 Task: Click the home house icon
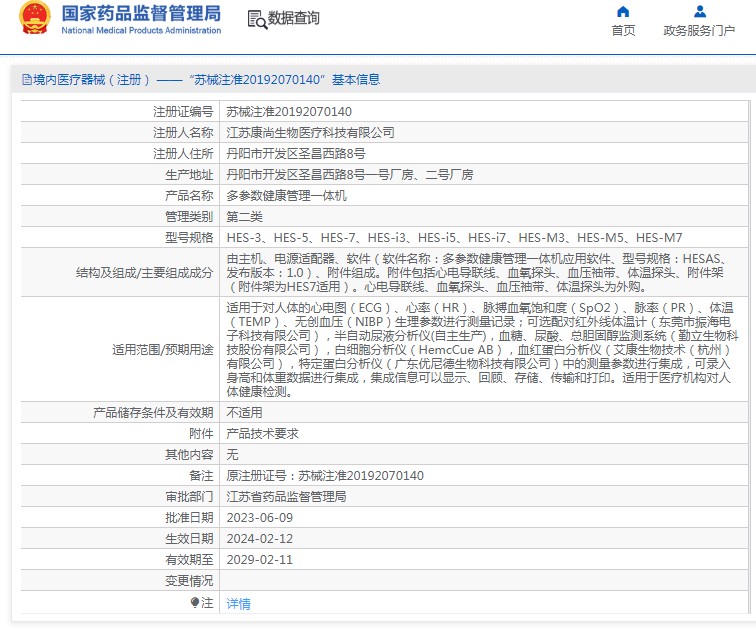623,12
